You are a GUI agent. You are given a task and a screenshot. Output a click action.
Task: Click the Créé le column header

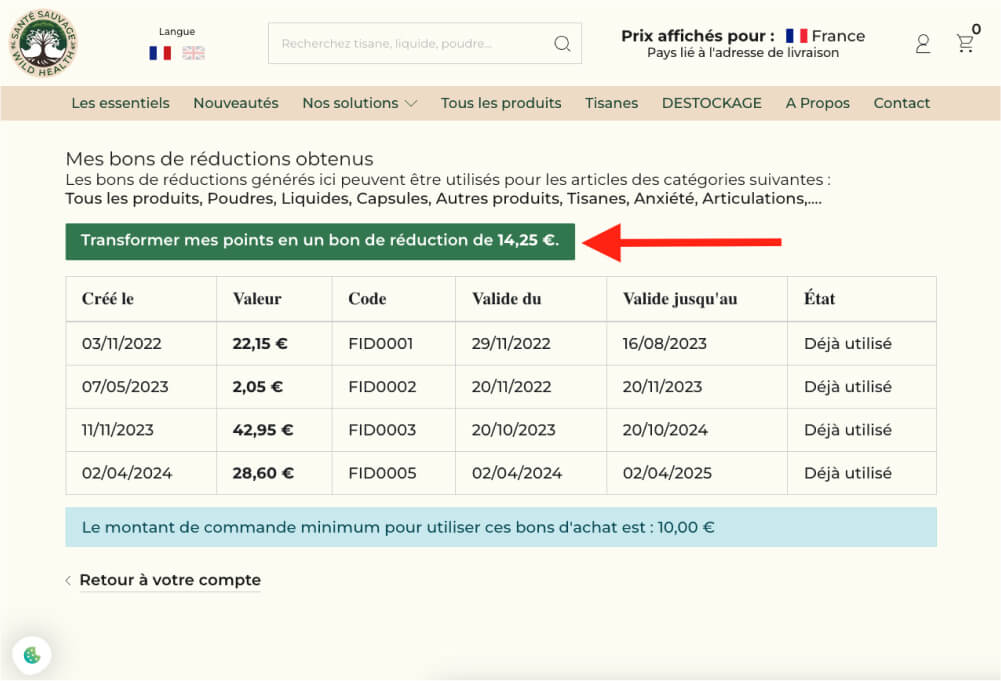[107, 299]
